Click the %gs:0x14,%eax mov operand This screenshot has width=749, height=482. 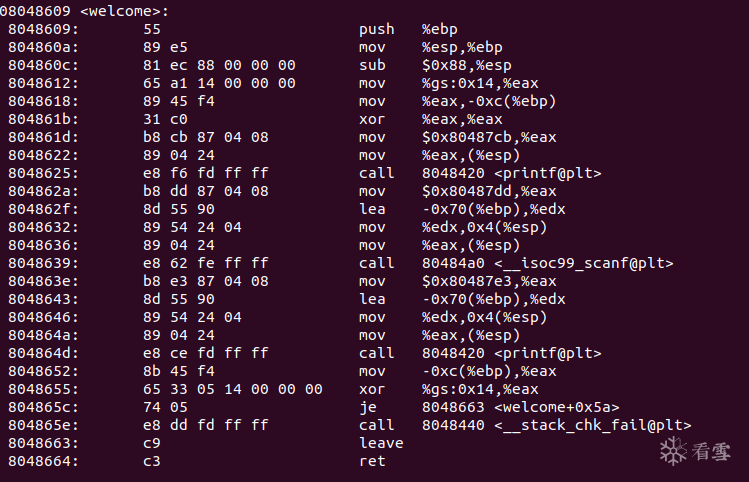480,83
